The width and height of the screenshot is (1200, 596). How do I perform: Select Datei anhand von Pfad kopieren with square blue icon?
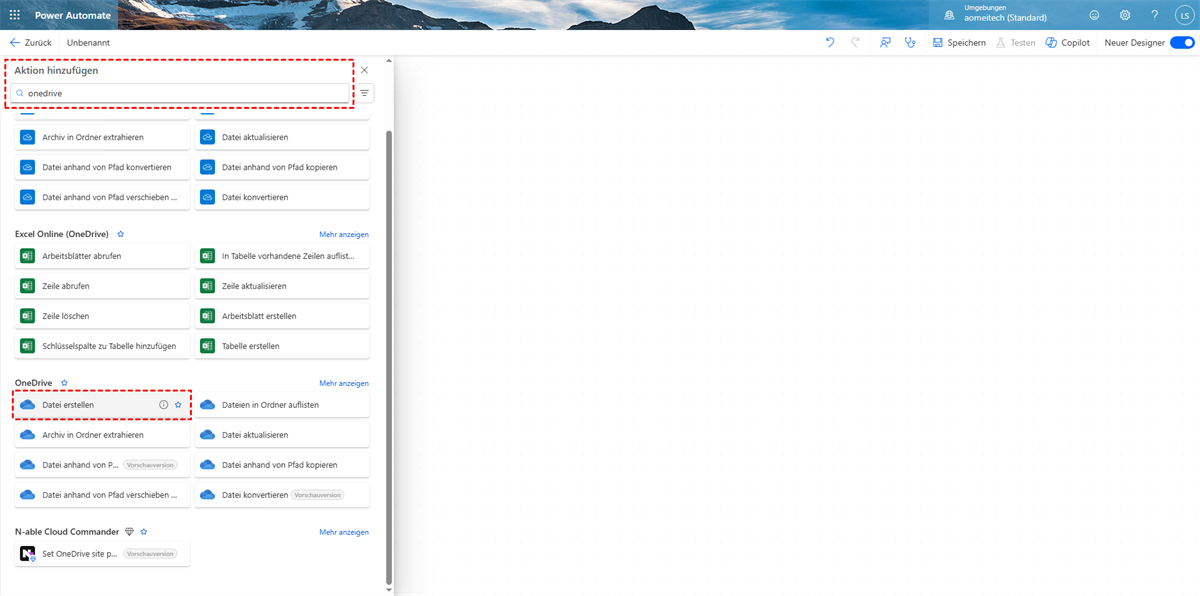pos(282,167)
